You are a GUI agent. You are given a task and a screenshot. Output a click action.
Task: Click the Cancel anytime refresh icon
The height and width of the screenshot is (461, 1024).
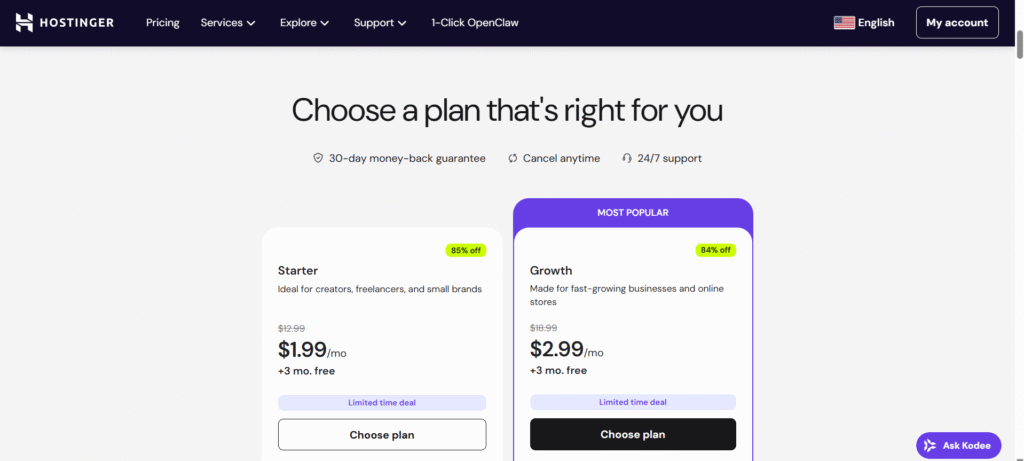click(x=512, y=158)
